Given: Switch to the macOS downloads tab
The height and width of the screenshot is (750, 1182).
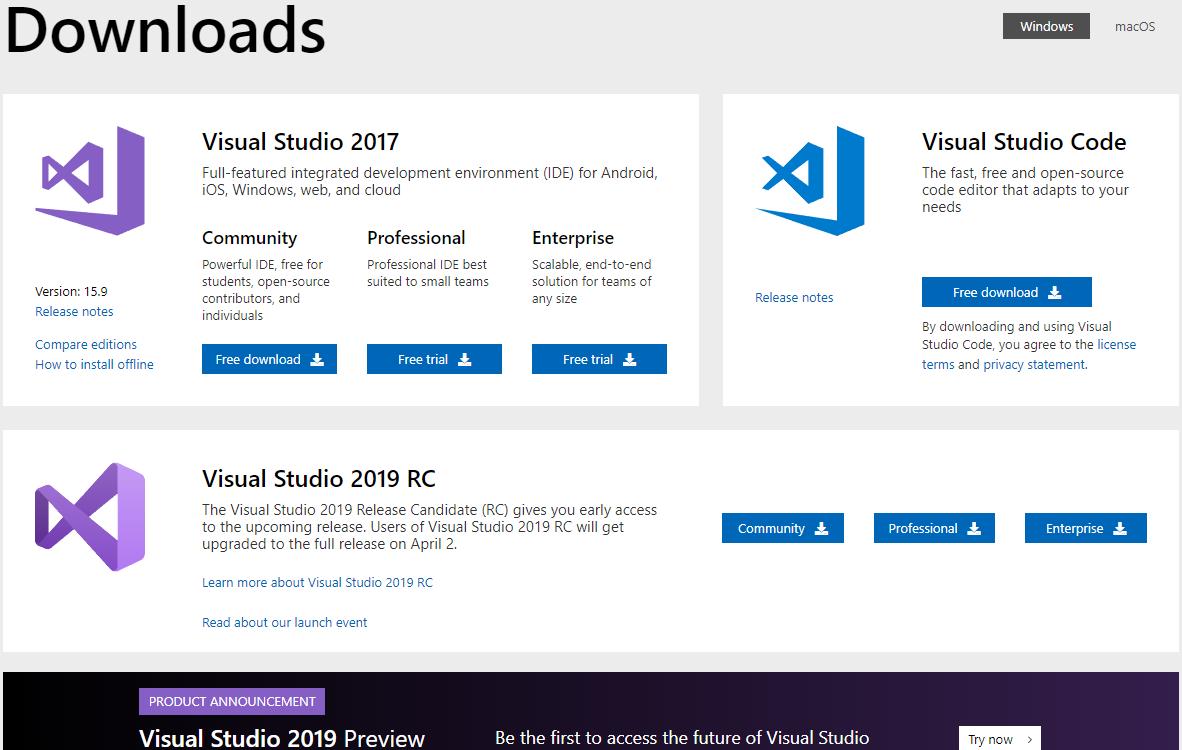Looking at the screenshot, I should [x=1135, y=27].
